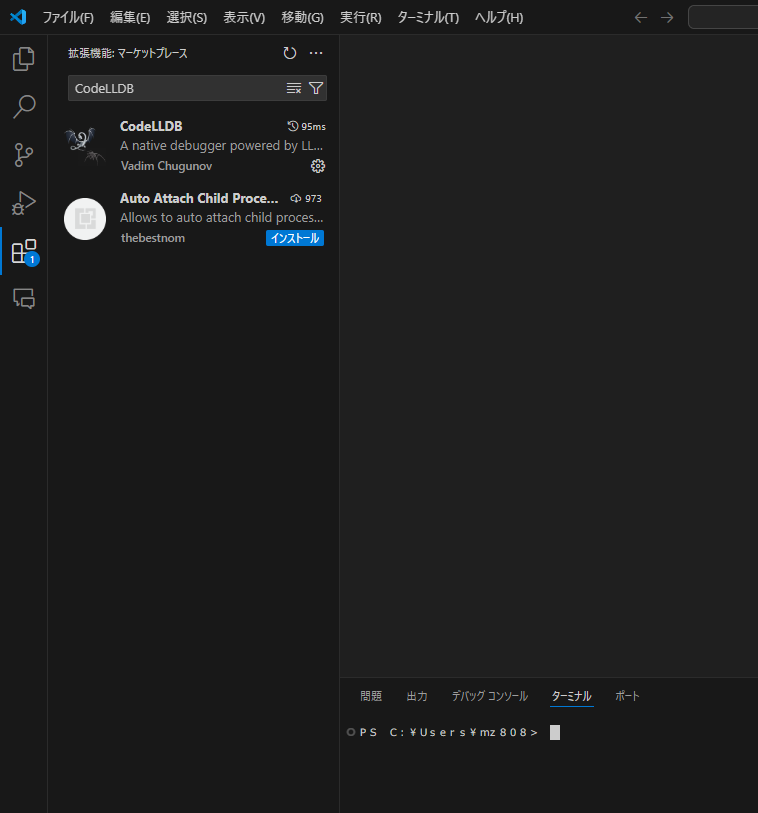
Task: Click the Allows to auto attach description
Action: [x=221, y=218]
